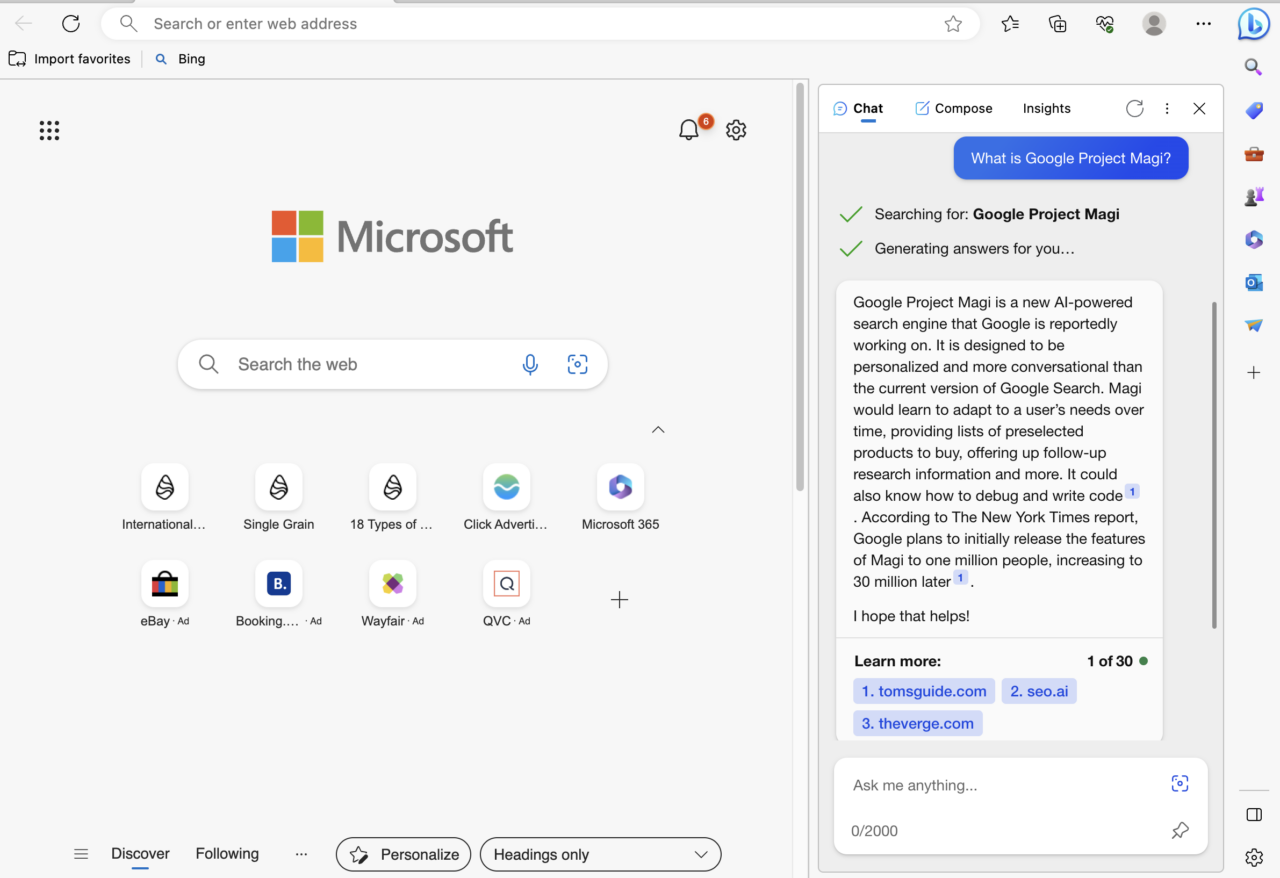Click the Personalize button on the feed
The width and height of the screenshot is (1280, 878).
click(x=403, y=854)
